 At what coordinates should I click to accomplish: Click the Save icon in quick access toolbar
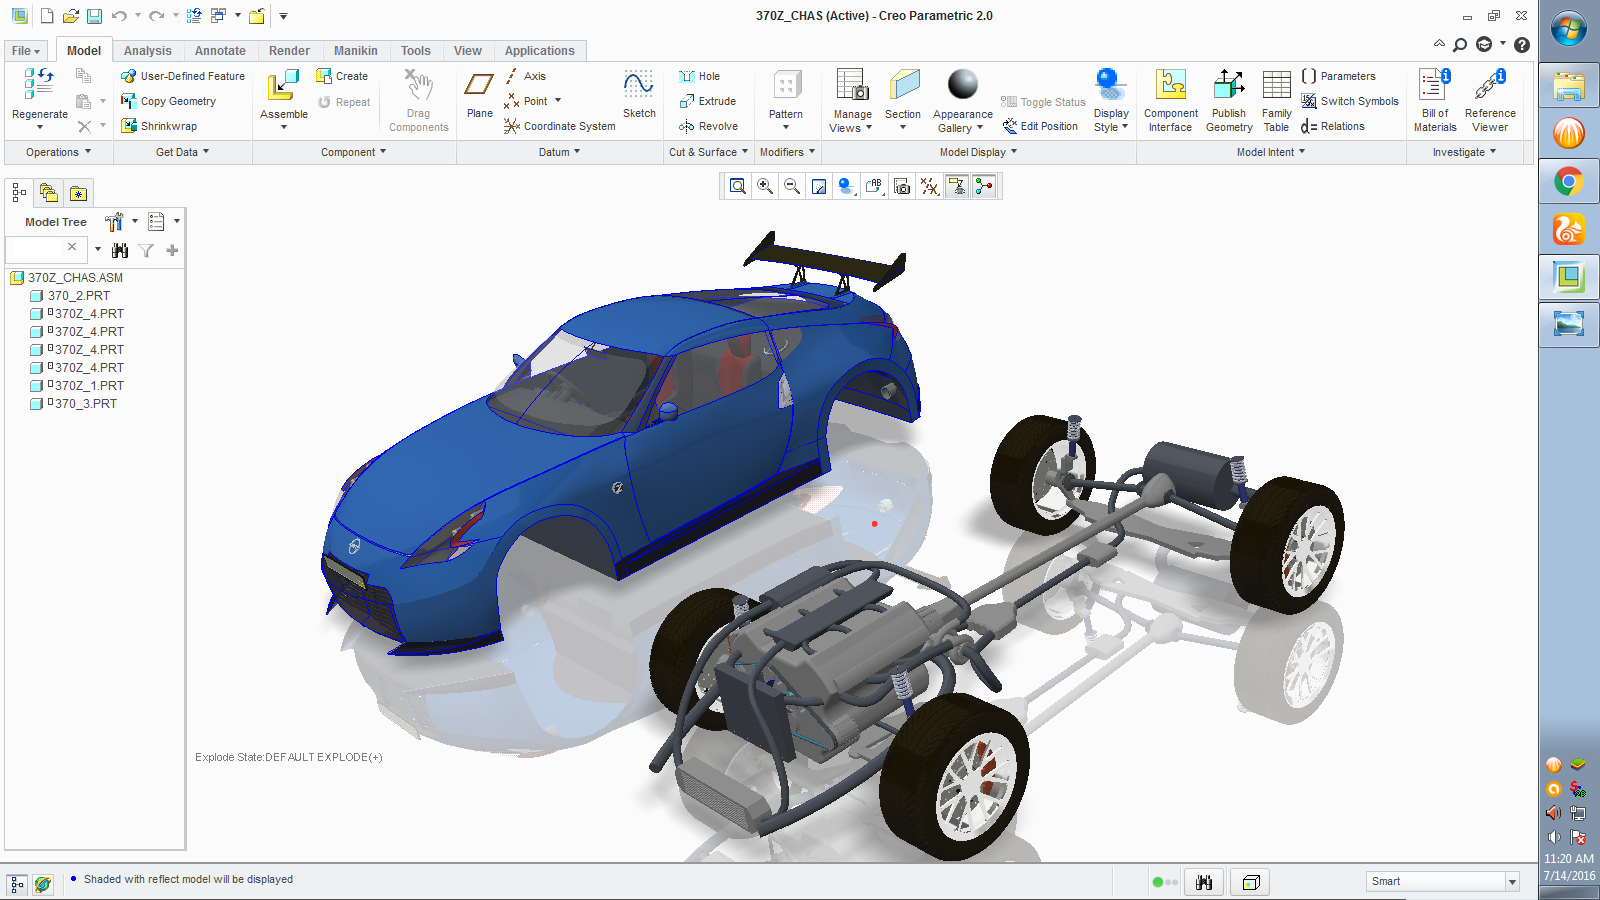pos(94,16)
